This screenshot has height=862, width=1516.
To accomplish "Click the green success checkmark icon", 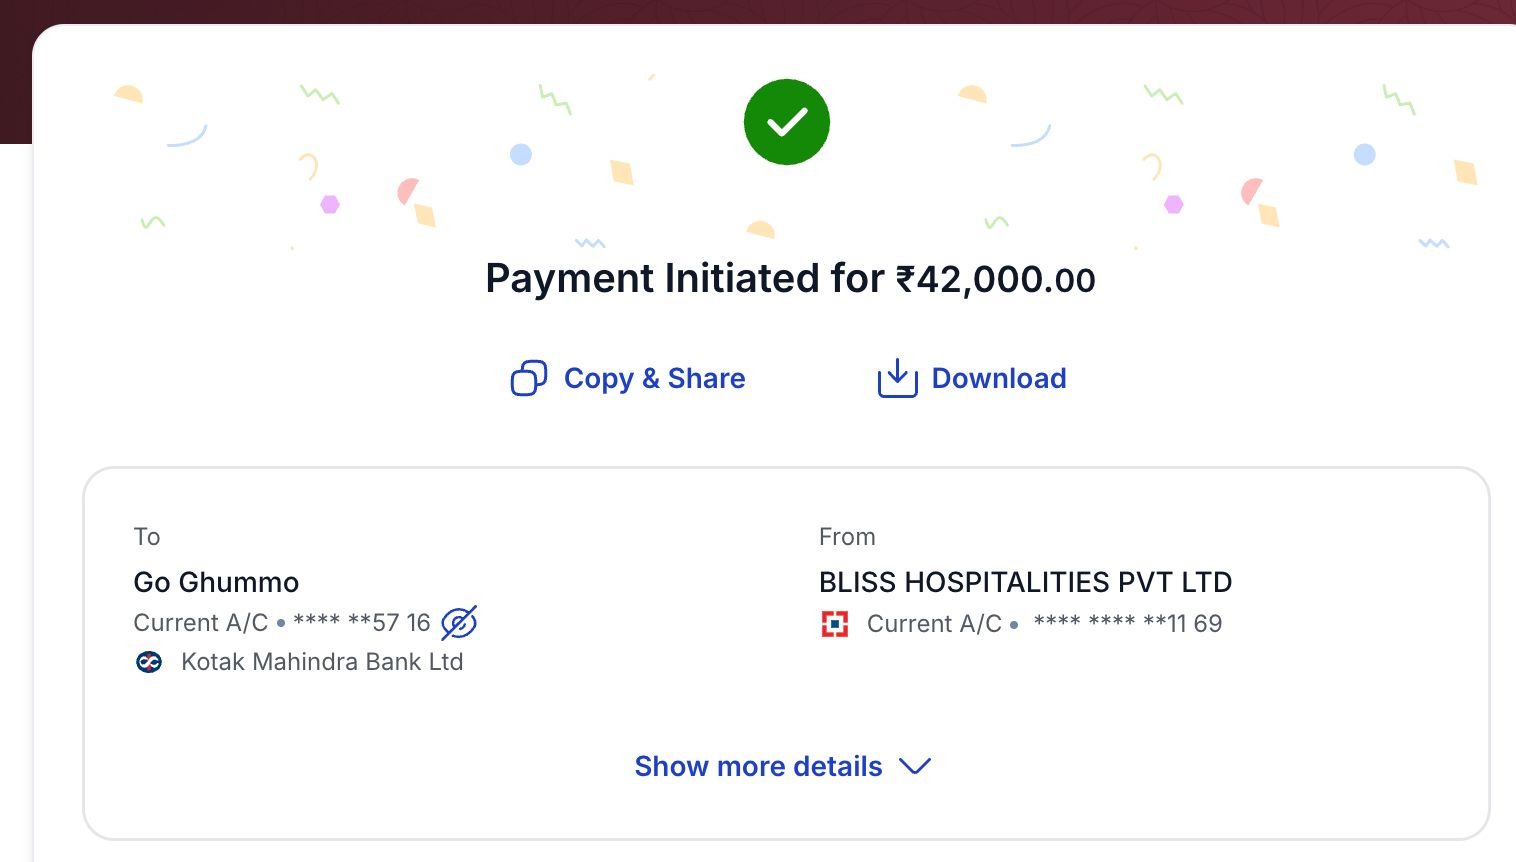I will tap(787, 122).
